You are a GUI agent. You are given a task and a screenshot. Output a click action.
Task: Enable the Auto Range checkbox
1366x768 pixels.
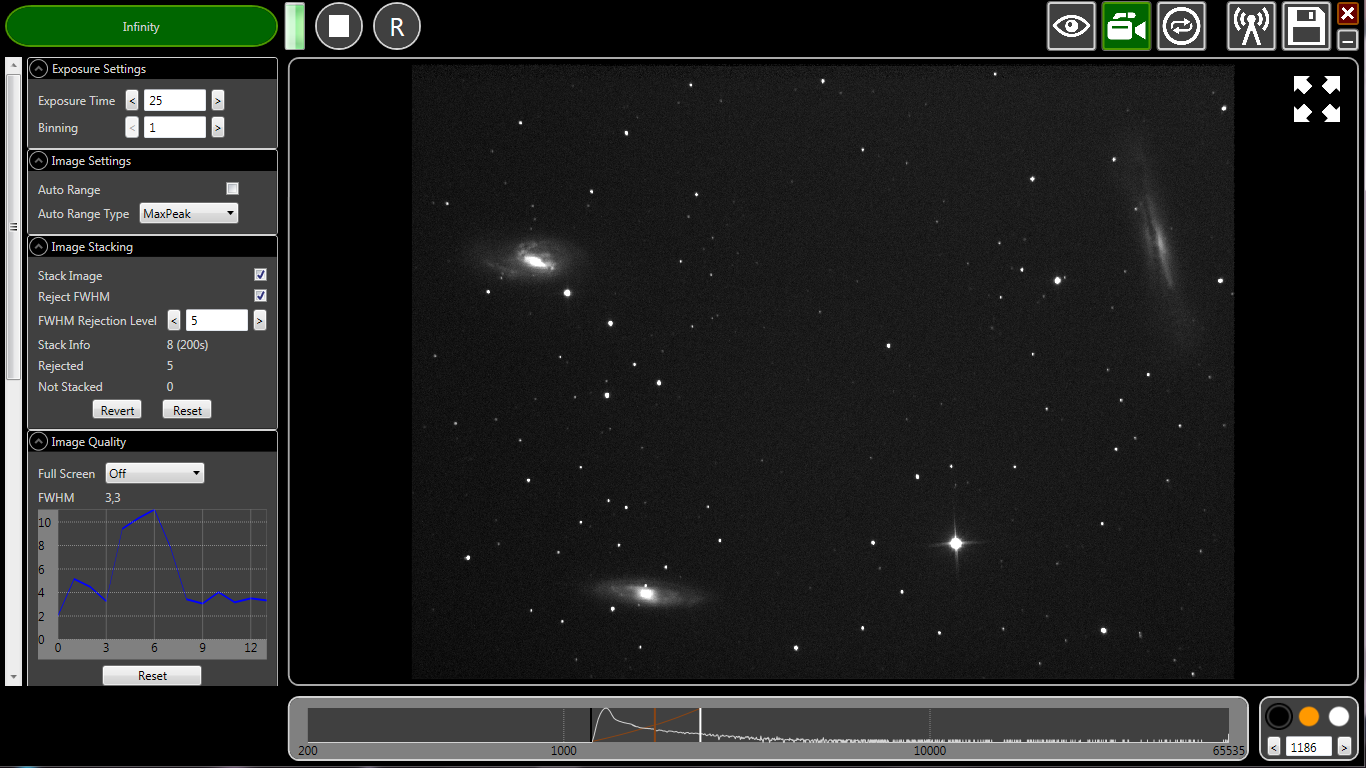point(233,189)
